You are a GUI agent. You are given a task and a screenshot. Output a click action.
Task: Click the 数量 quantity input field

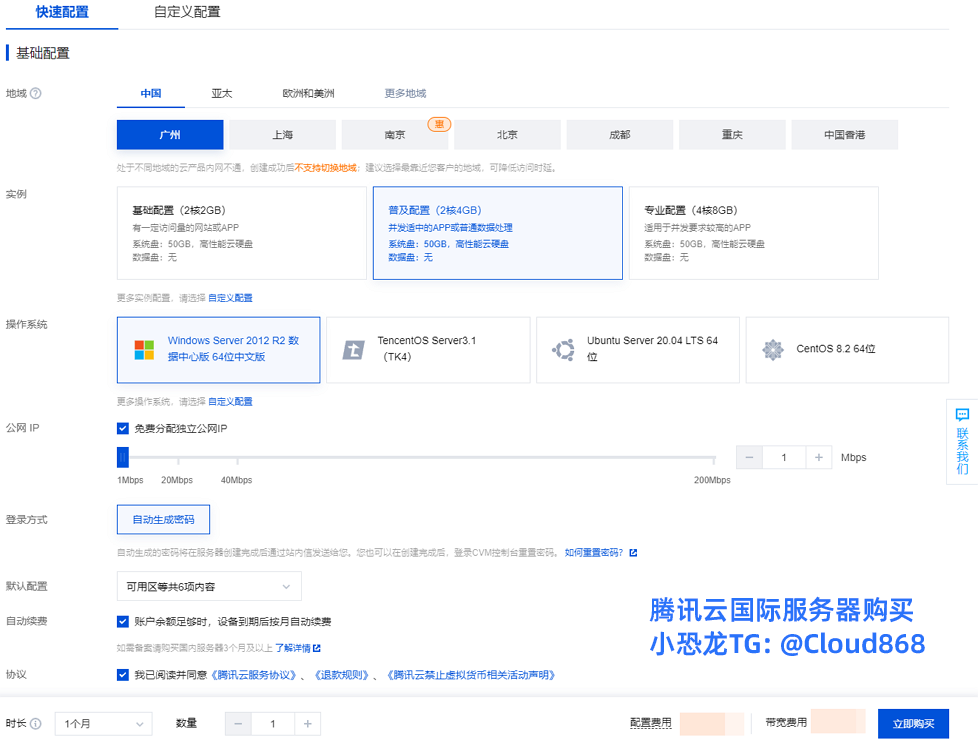click(x=273, y=724)
